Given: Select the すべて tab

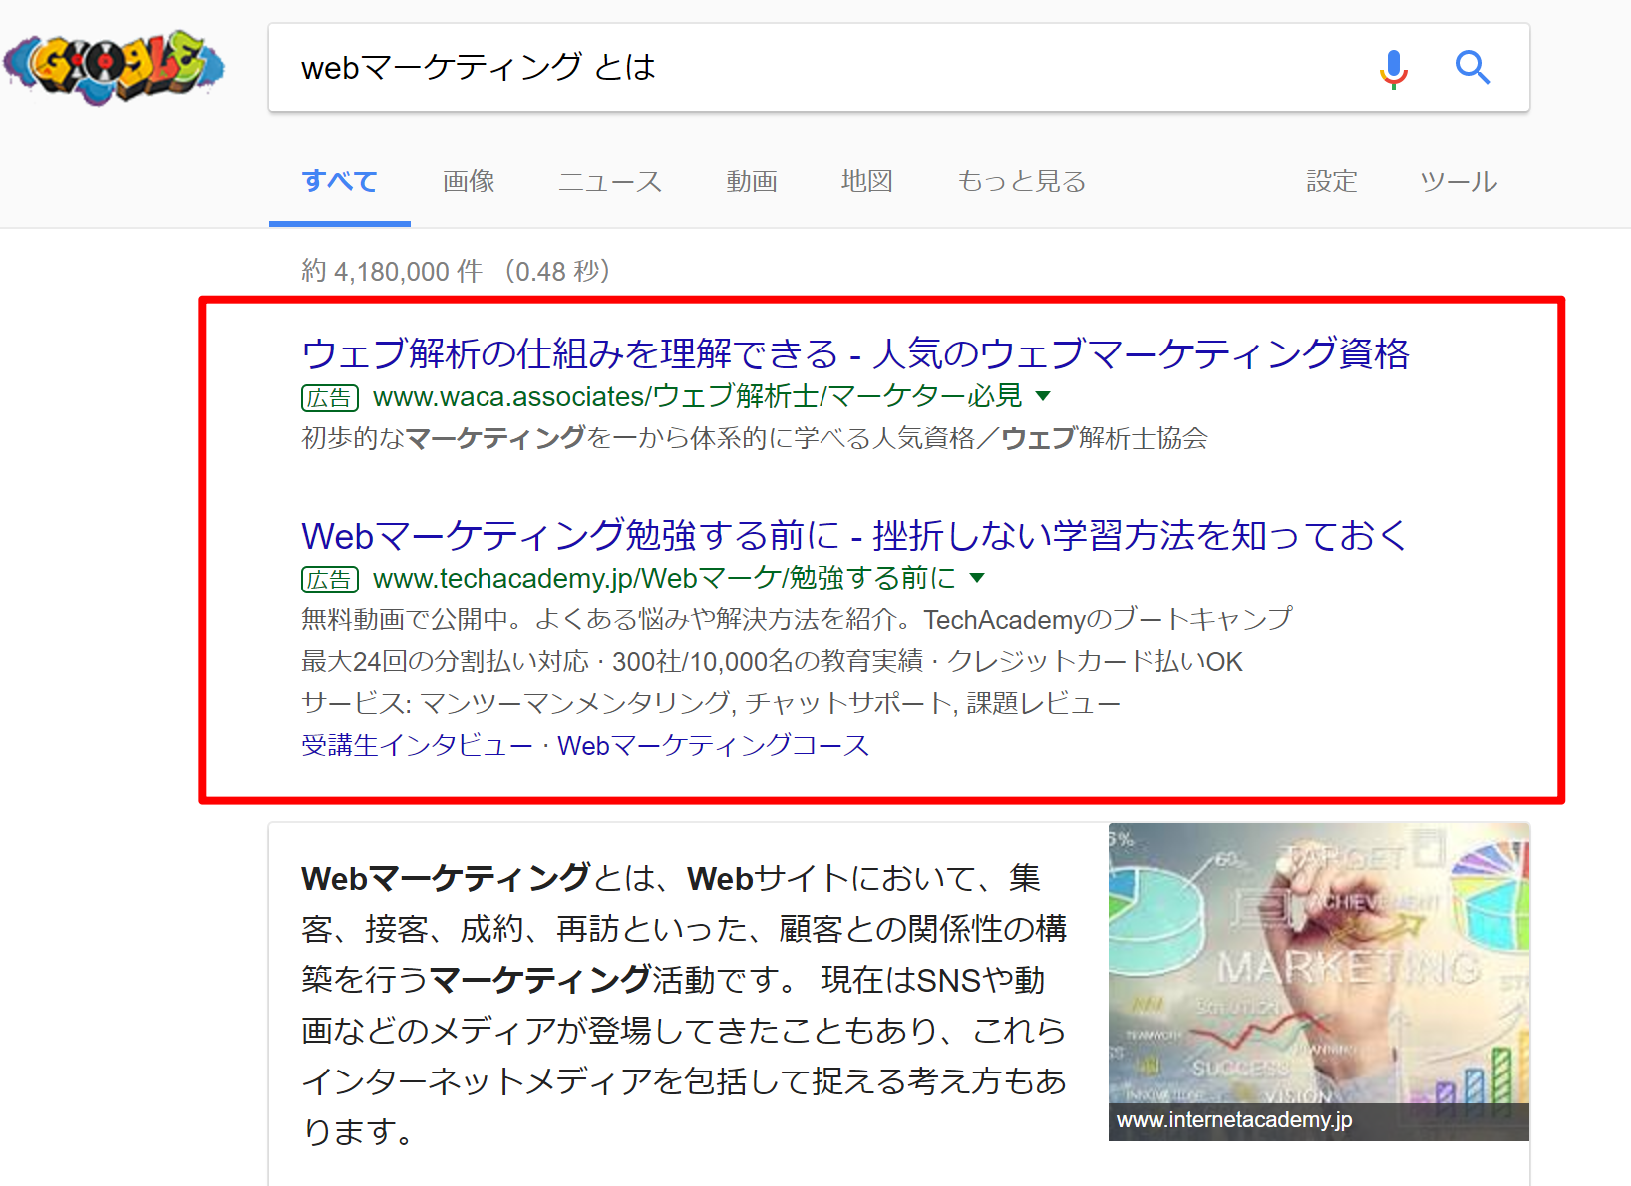Looking at the screenshot, I should click(x=340, y=181).
